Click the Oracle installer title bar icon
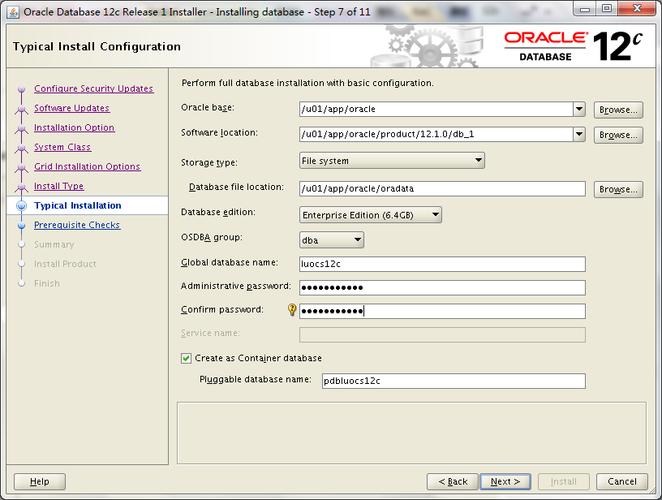The image size is (662, 500). 12,11
